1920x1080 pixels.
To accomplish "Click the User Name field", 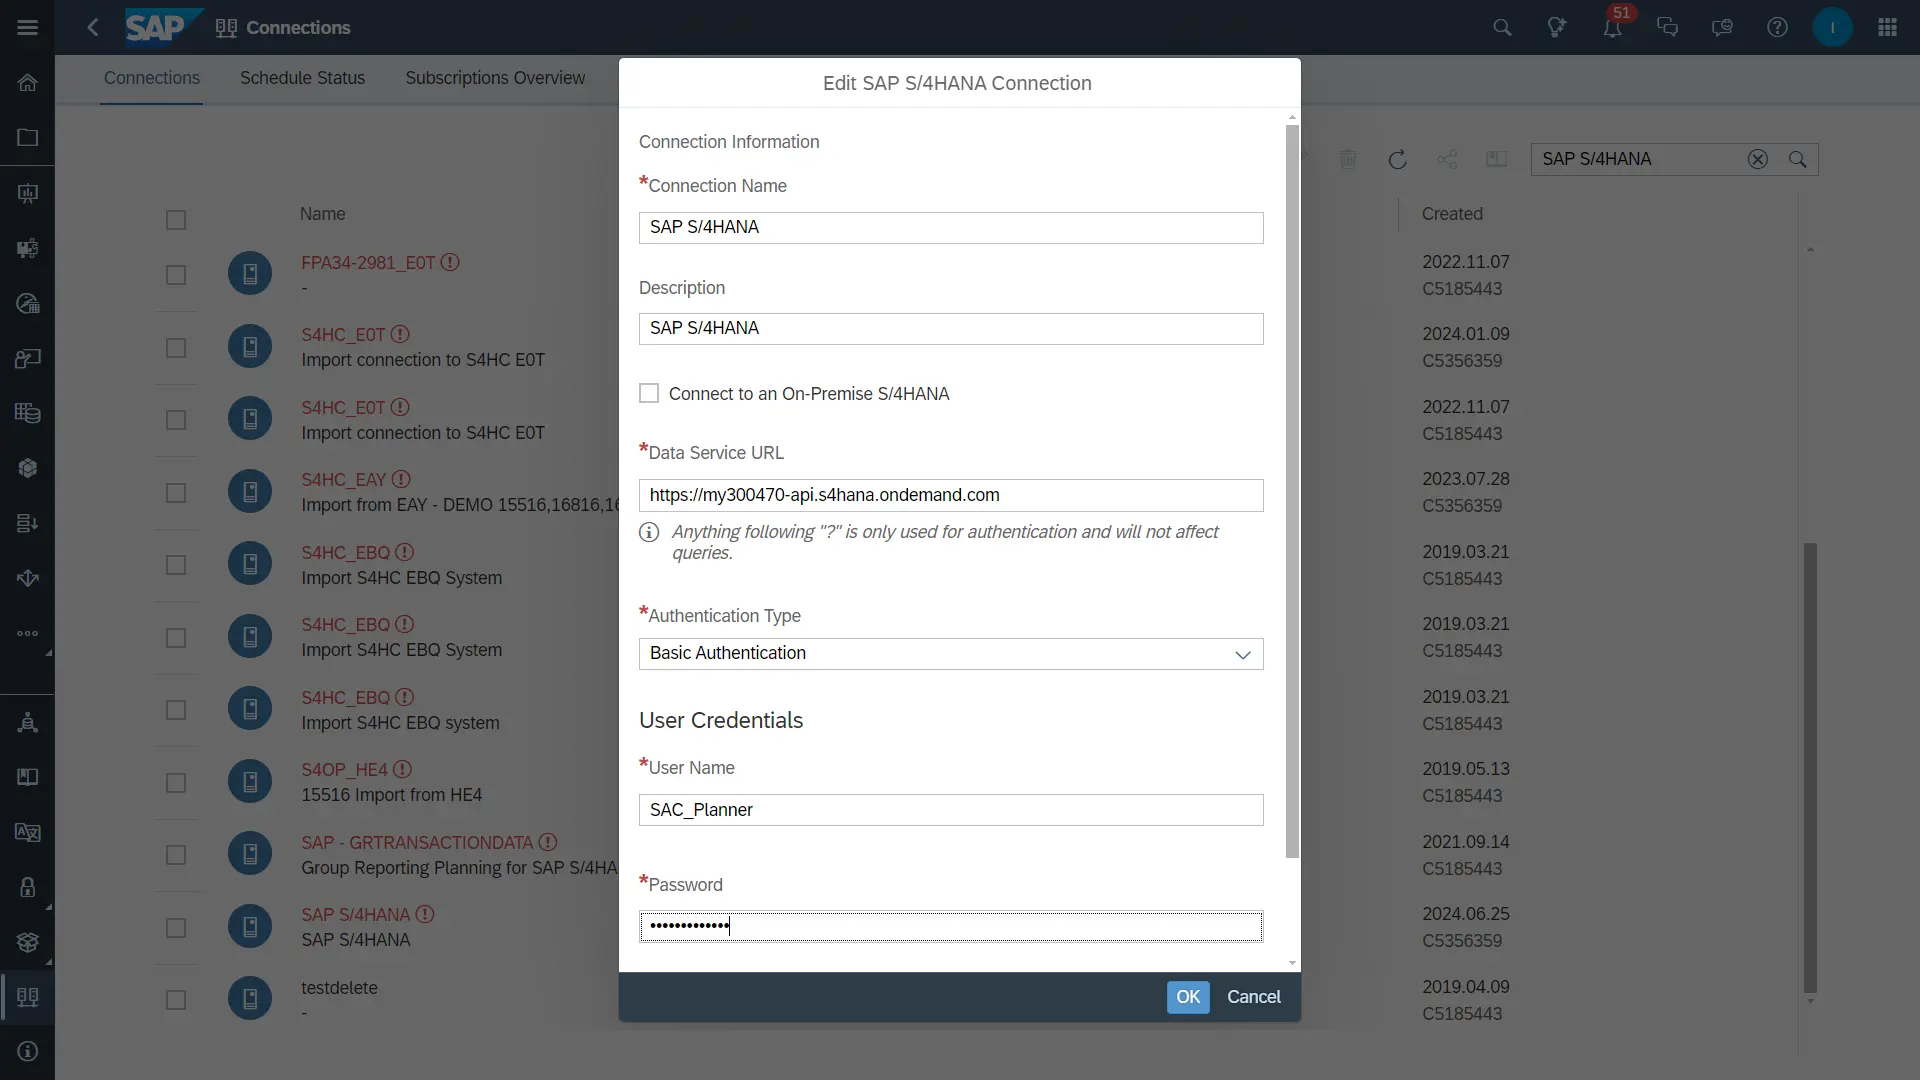I will (951, 810).
